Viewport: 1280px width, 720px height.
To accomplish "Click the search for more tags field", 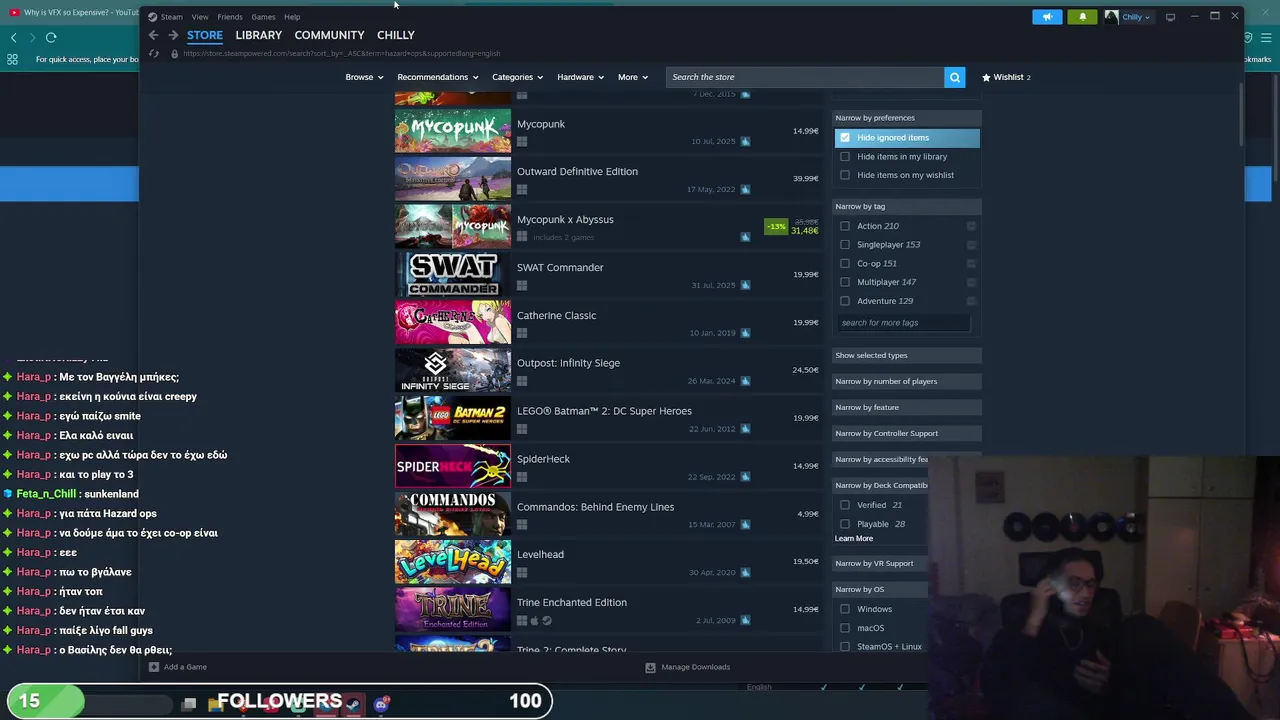I will pos(903,323).
